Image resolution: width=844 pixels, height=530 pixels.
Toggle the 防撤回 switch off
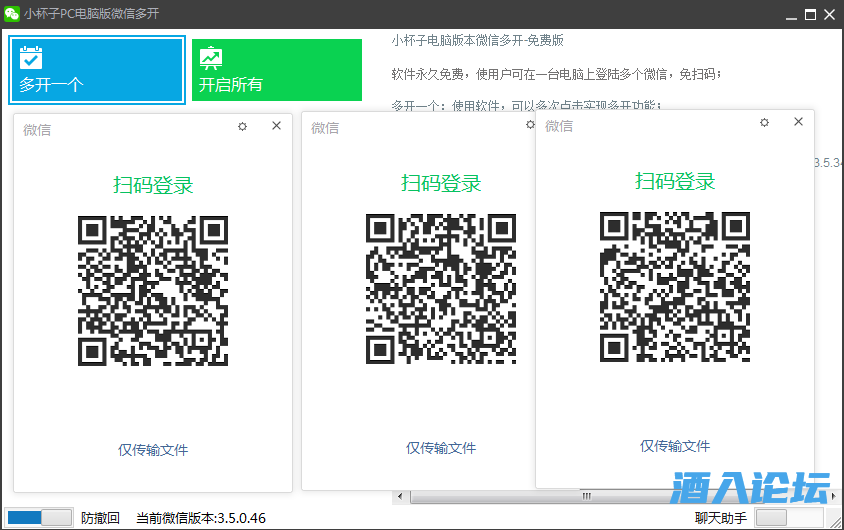40,517
